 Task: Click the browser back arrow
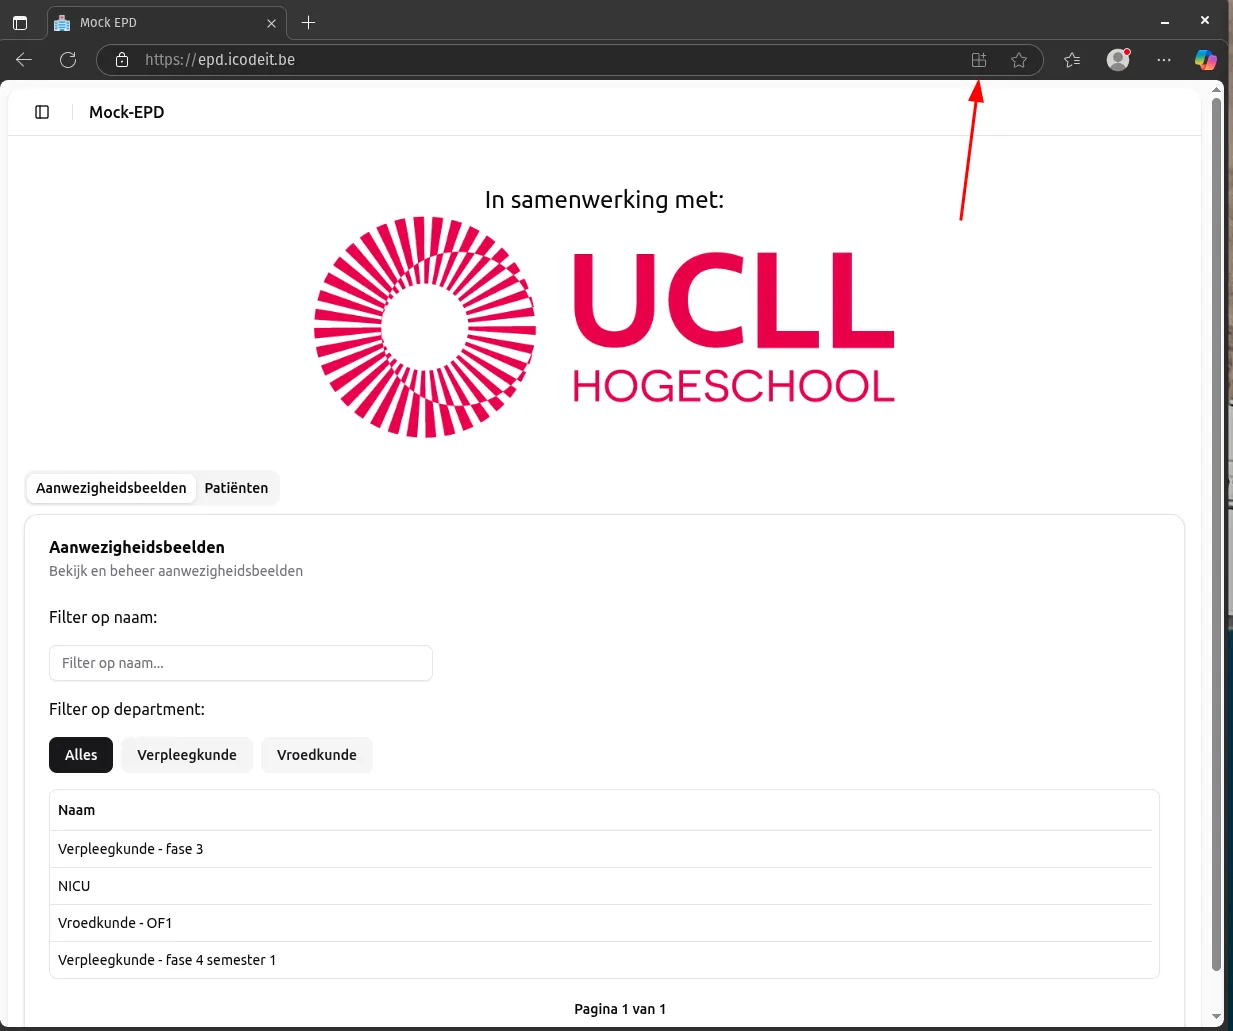click(24, 60)
